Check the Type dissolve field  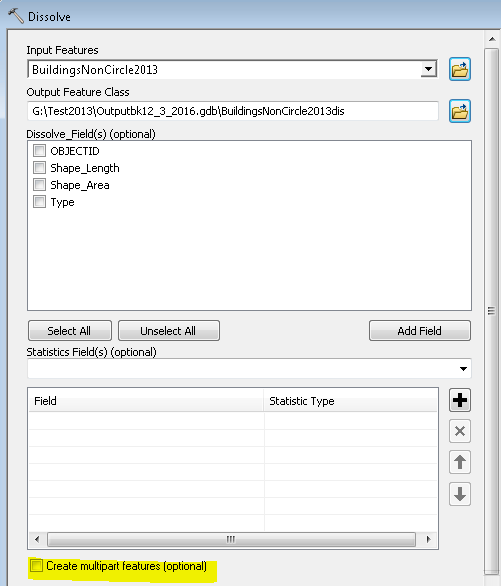pyautogui.click(x=39, y=202)
